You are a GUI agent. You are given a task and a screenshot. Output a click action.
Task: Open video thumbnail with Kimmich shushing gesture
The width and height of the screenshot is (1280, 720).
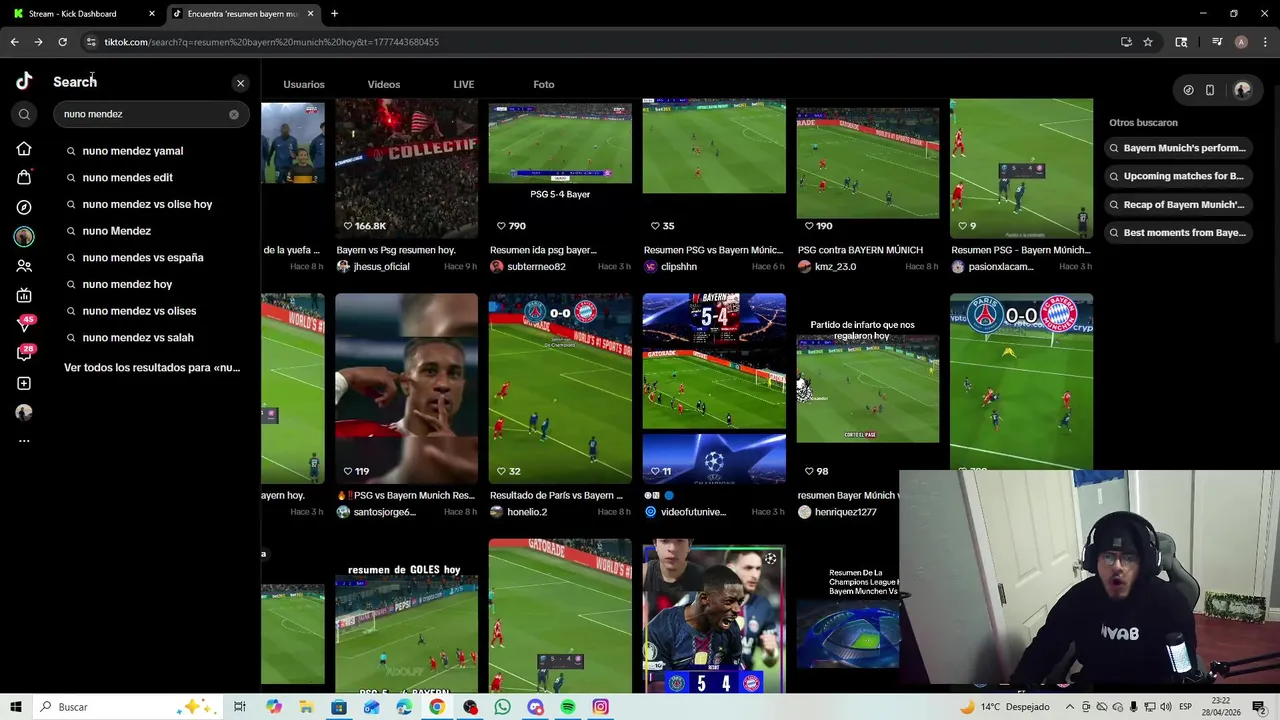406,388
